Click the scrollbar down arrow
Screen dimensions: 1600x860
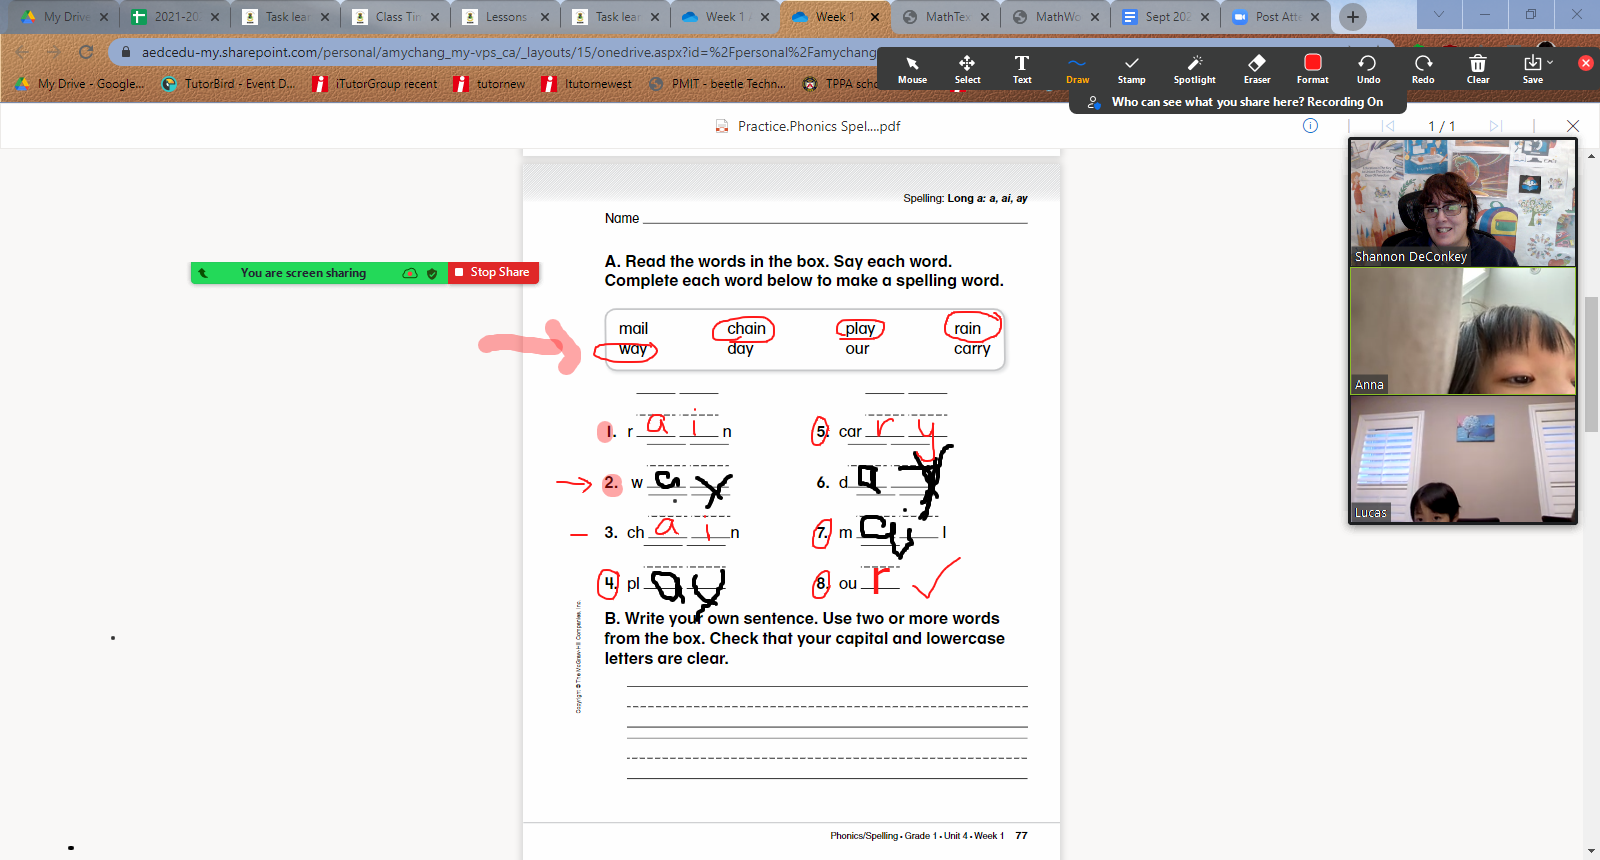(1592, 852)
